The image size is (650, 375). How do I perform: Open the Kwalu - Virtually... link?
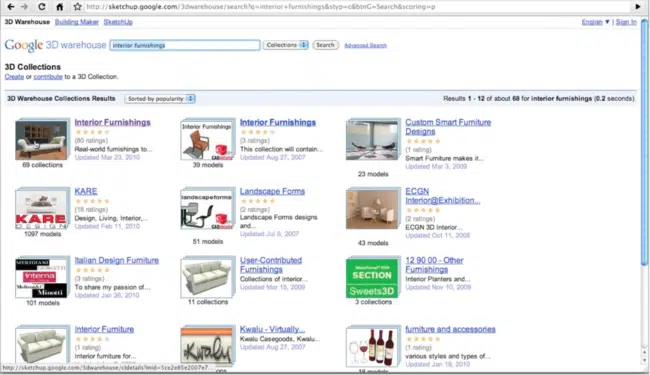272,329
